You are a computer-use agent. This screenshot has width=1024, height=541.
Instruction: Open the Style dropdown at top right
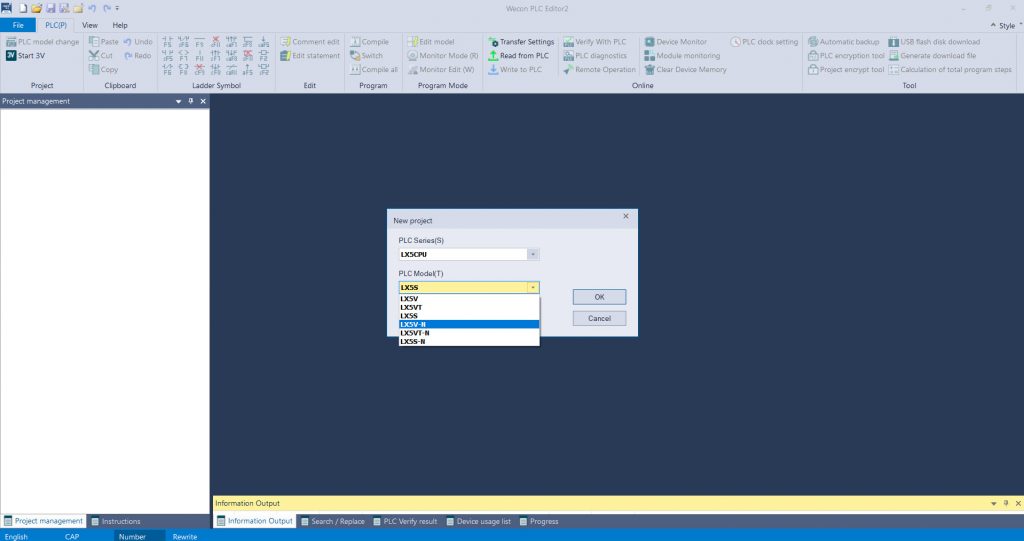[x=1006, y=25]
